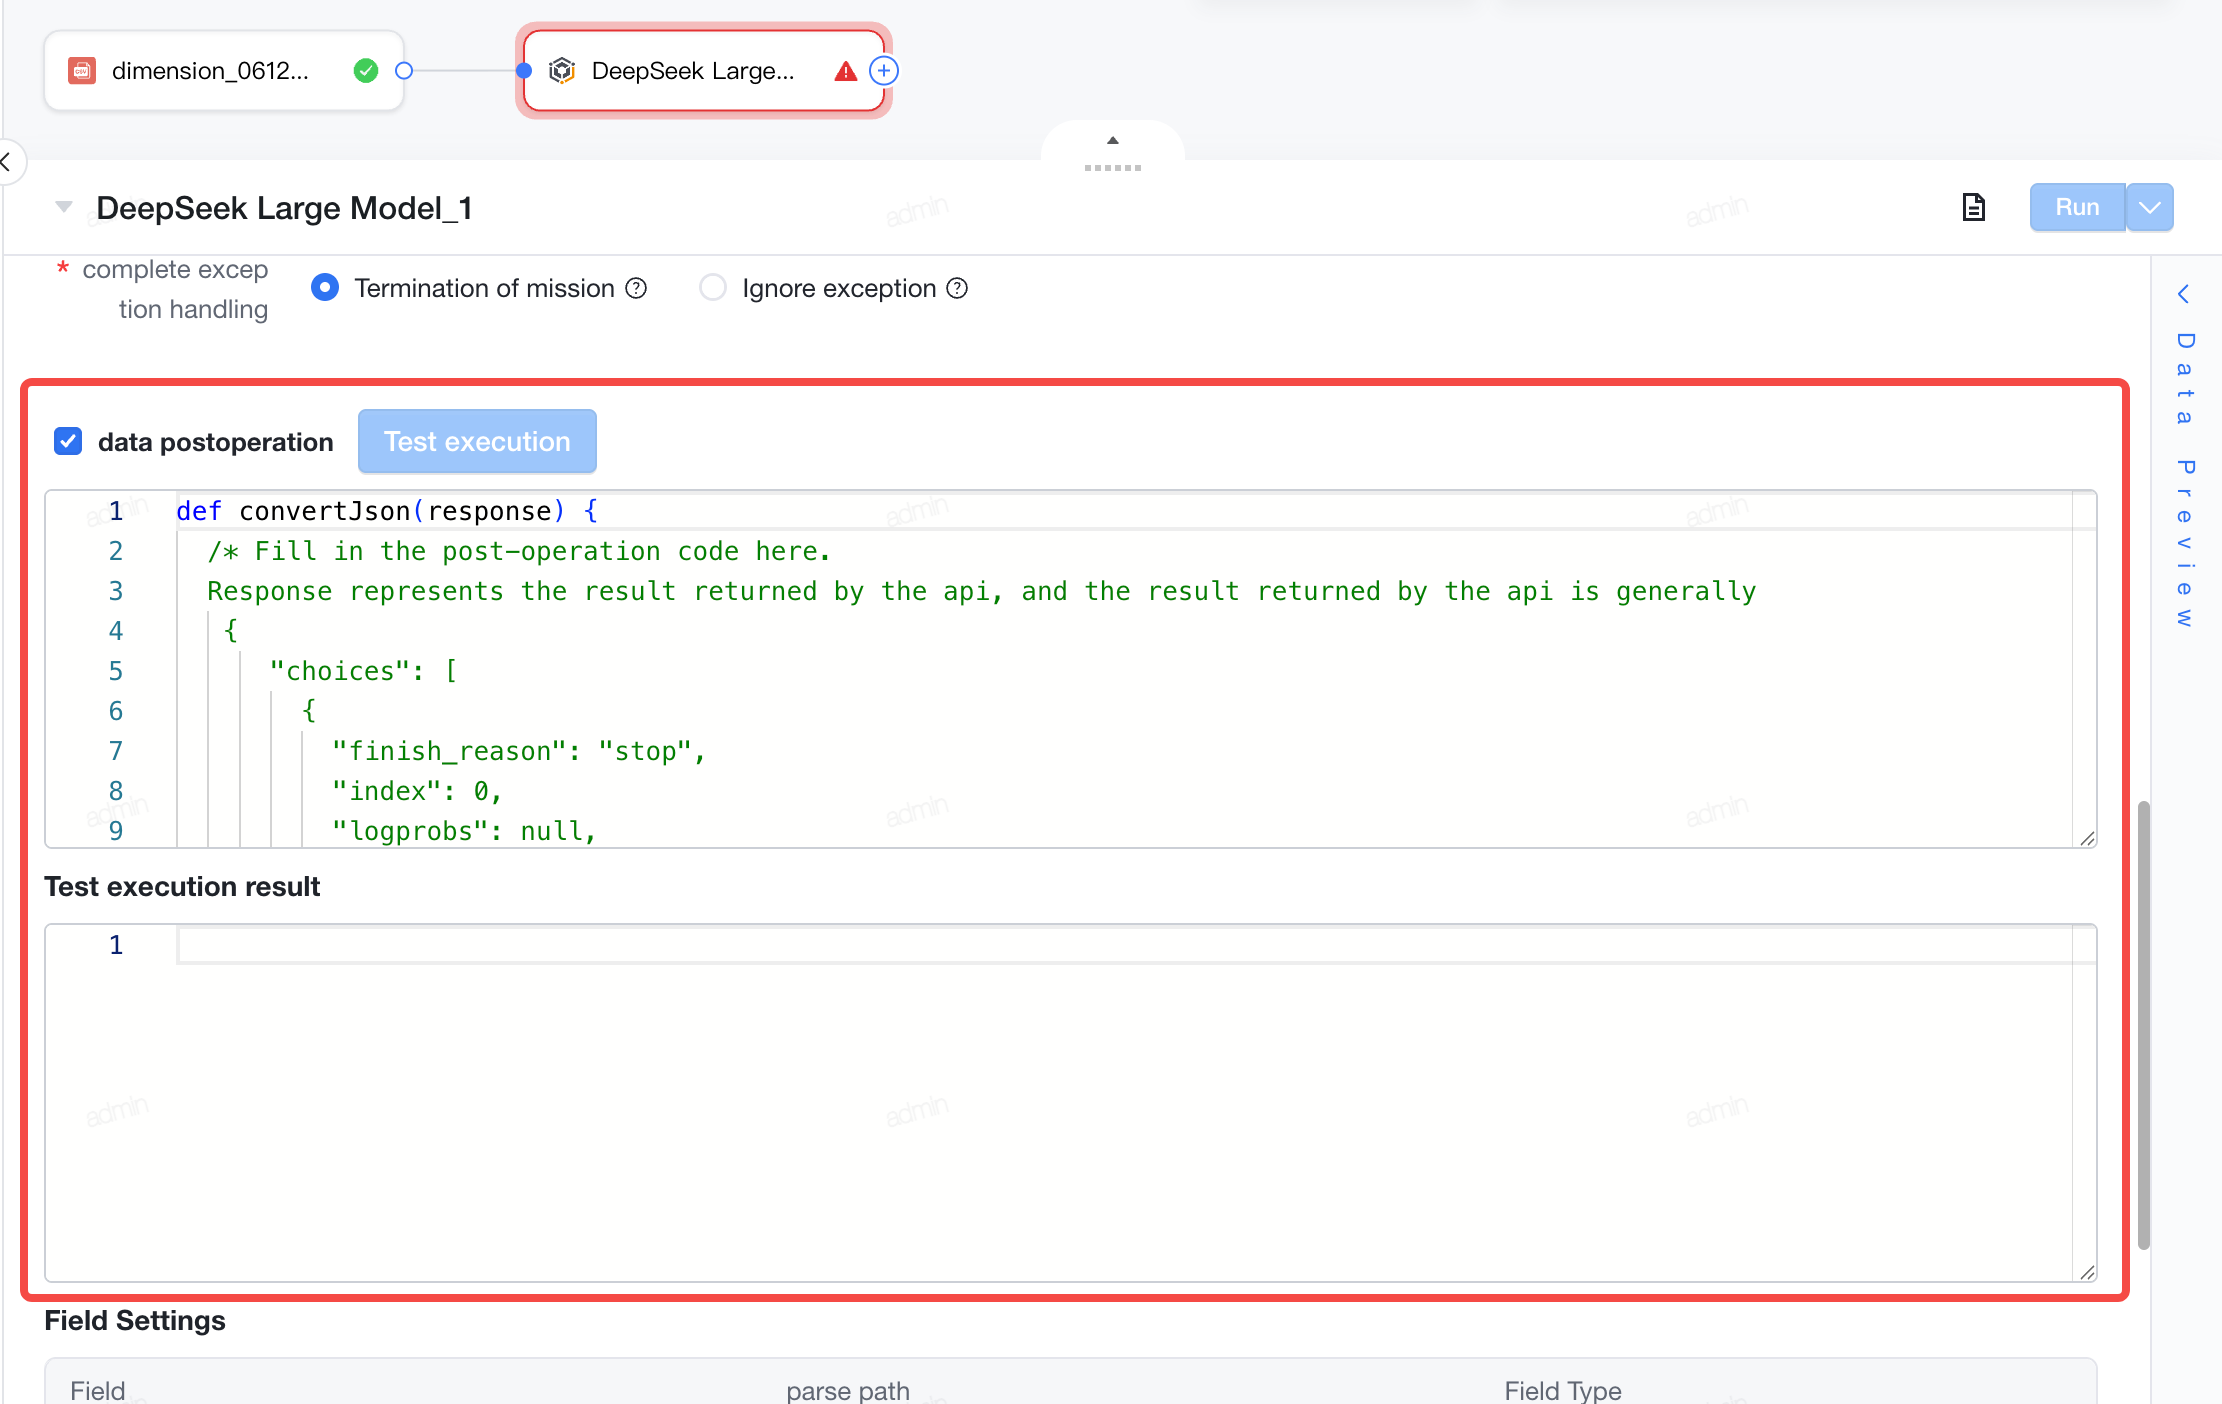Add next node with the plus icon

click(884, 71)
